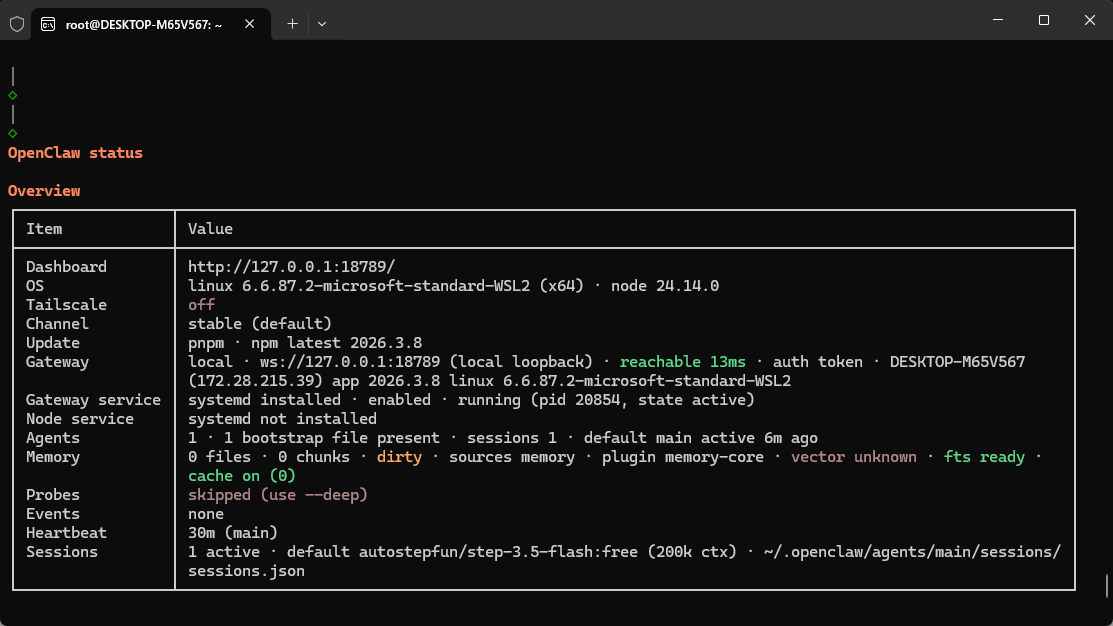Click the Channel row label

click(57, 324)
